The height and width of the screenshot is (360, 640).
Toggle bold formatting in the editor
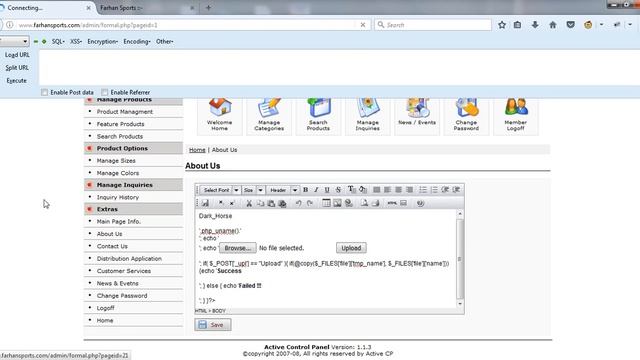pos(305,190)
